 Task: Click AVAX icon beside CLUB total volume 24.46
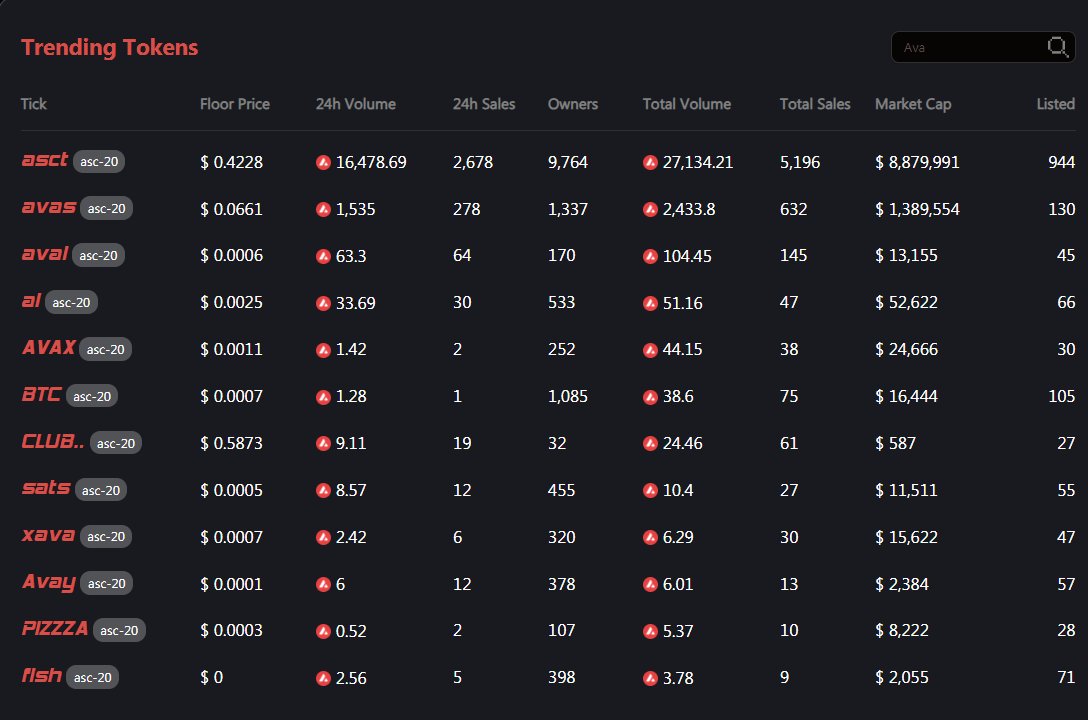pos(650,443)
